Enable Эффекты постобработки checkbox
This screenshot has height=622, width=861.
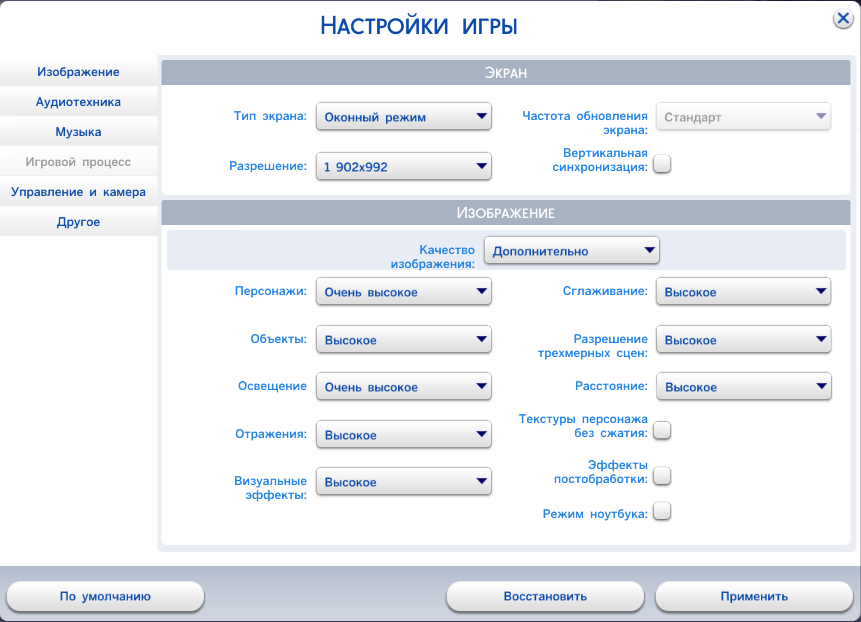662,475
